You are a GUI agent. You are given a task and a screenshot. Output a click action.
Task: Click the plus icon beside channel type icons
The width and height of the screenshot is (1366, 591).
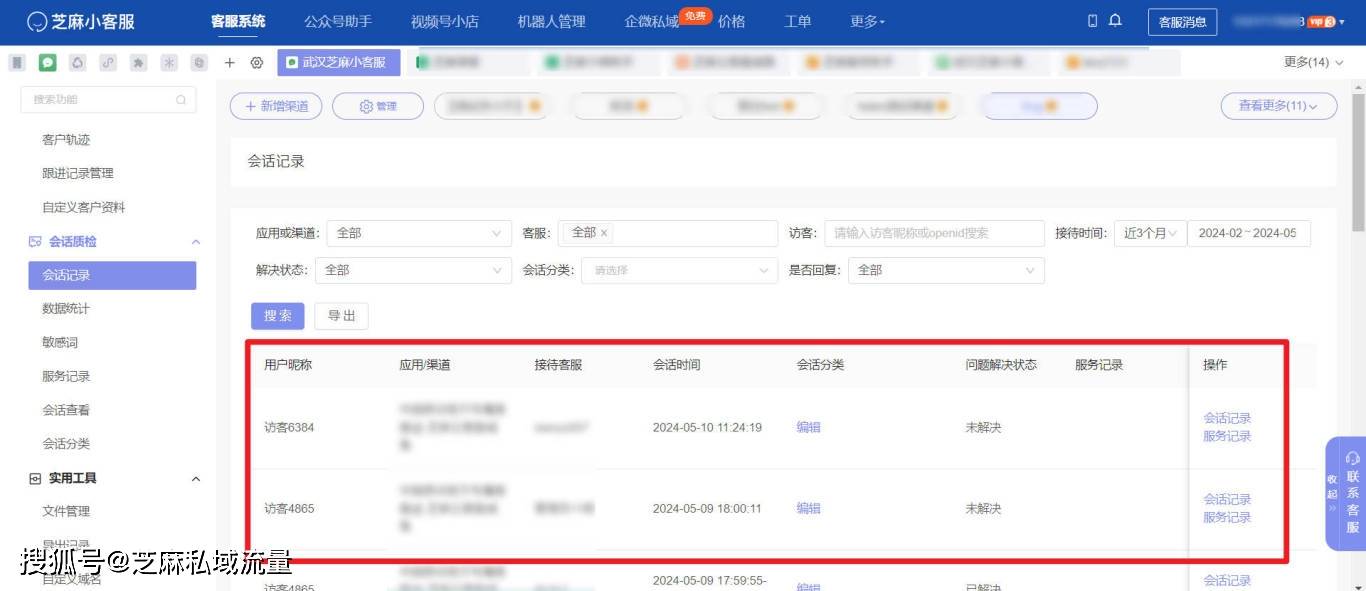(229, 62)
